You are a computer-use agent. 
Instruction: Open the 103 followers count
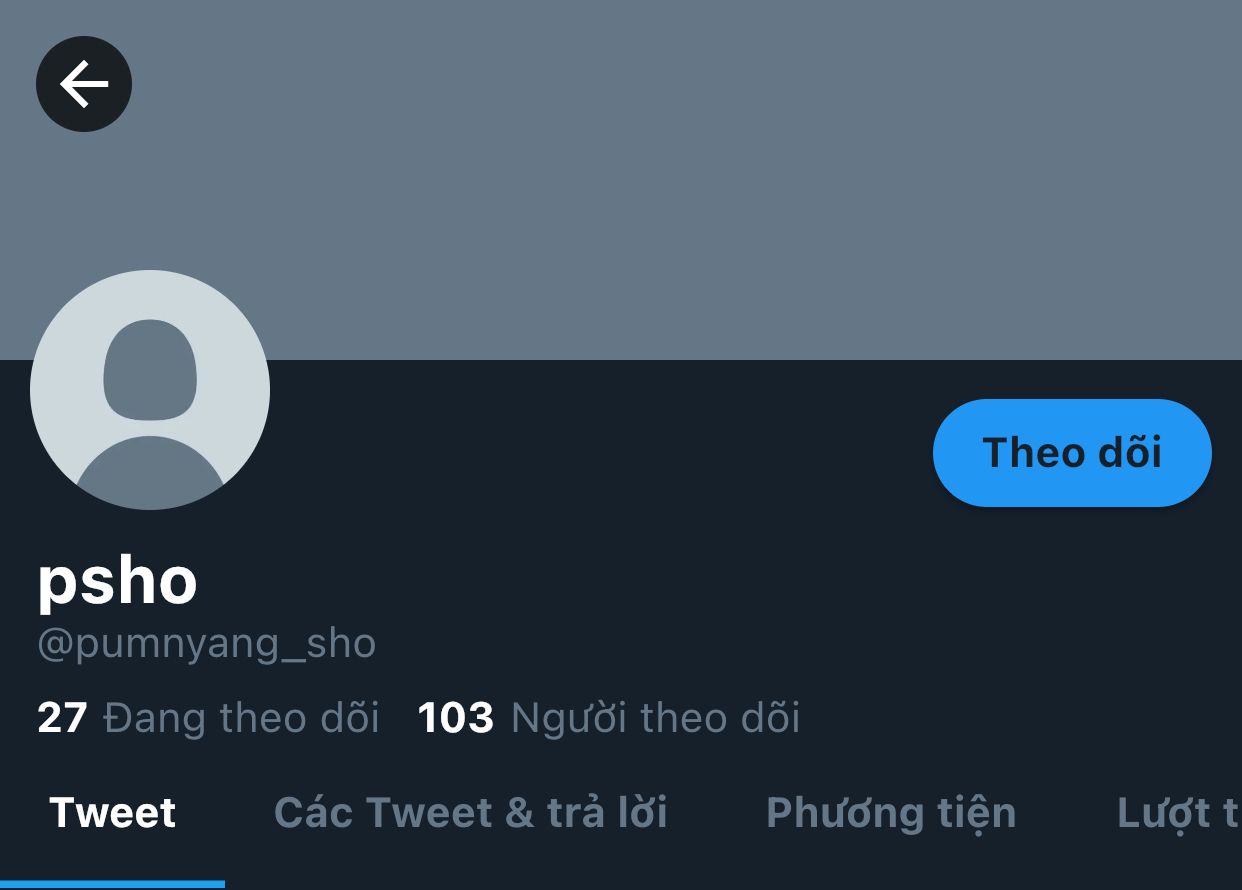(455, 718)
